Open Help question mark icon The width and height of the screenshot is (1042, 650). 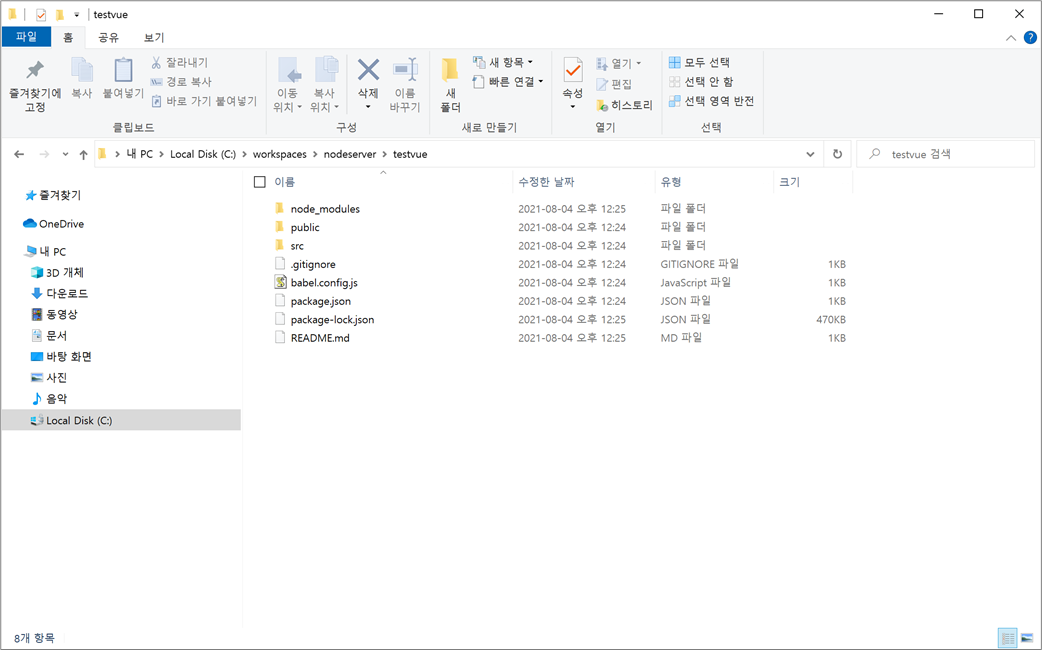click(1030, 38)
